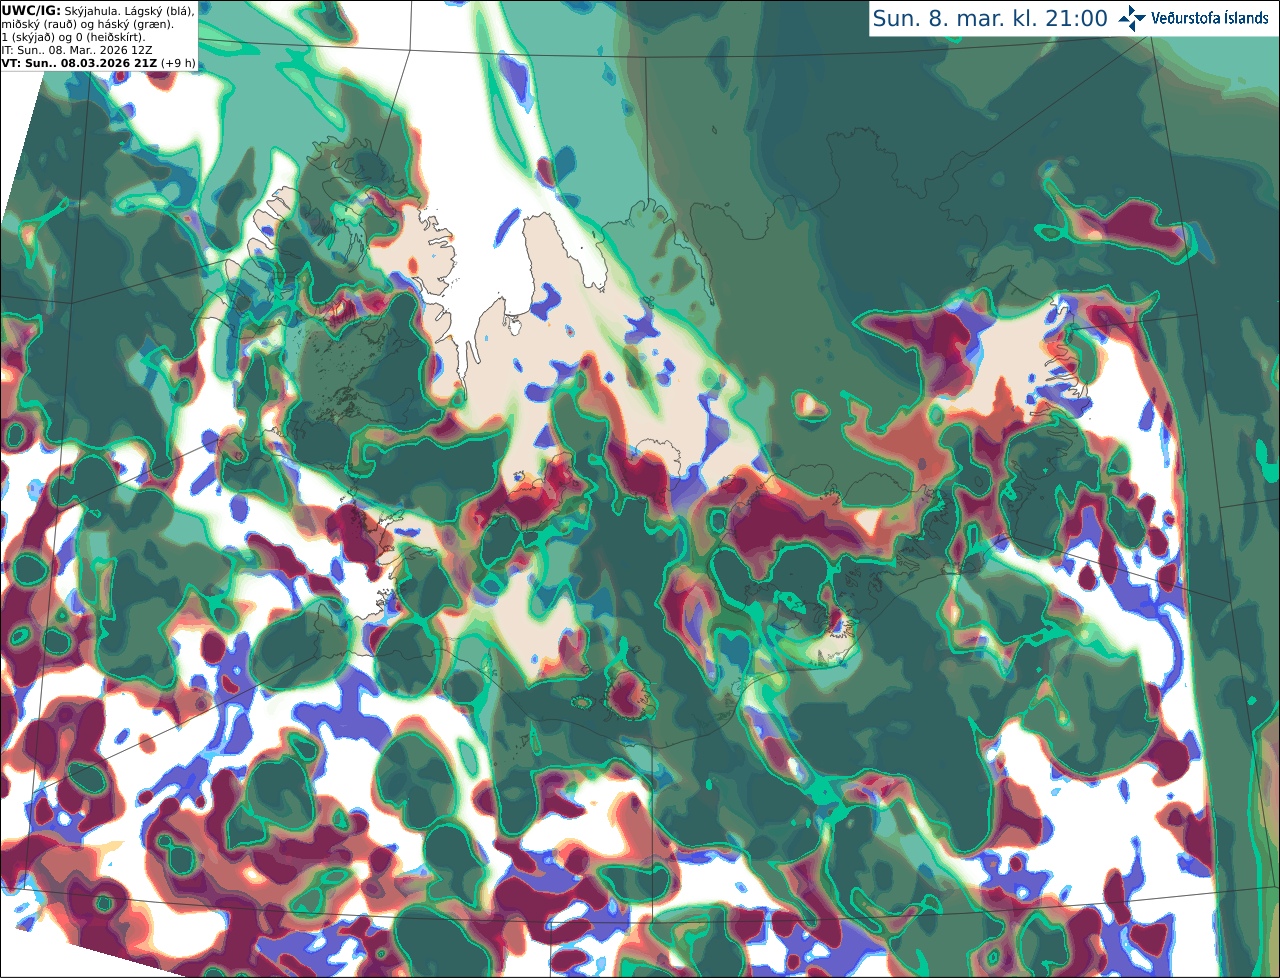Click the 'miðský (rauð) og háský (græn).' legend line

[87, 23]
